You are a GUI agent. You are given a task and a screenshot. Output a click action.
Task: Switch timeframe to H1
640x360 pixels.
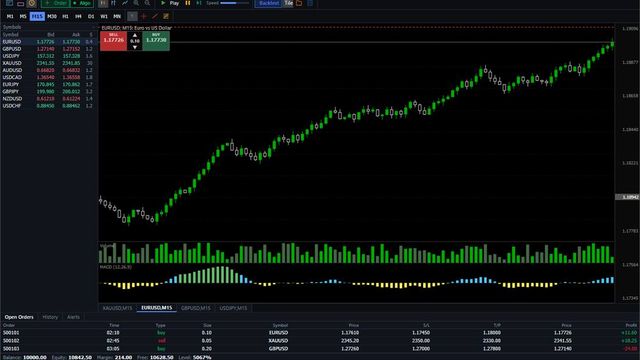click(65, 16)
